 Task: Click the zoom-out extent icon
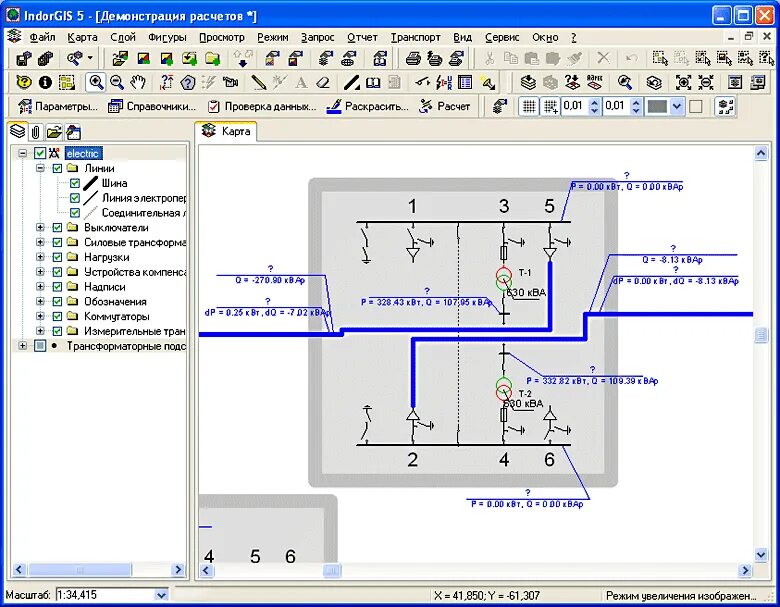pos(705,82)
